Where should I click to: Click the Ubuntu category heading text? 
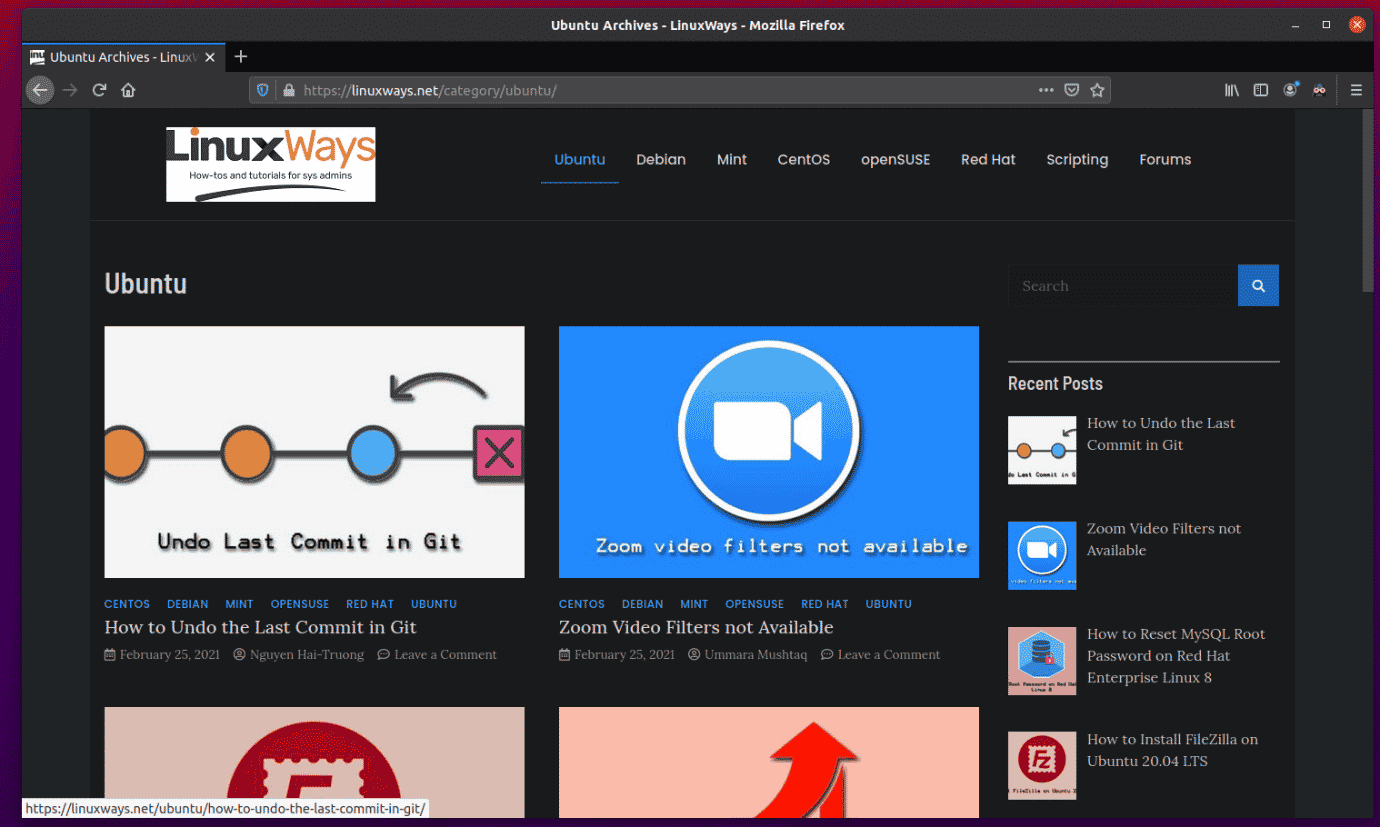(x=146, y=283)
